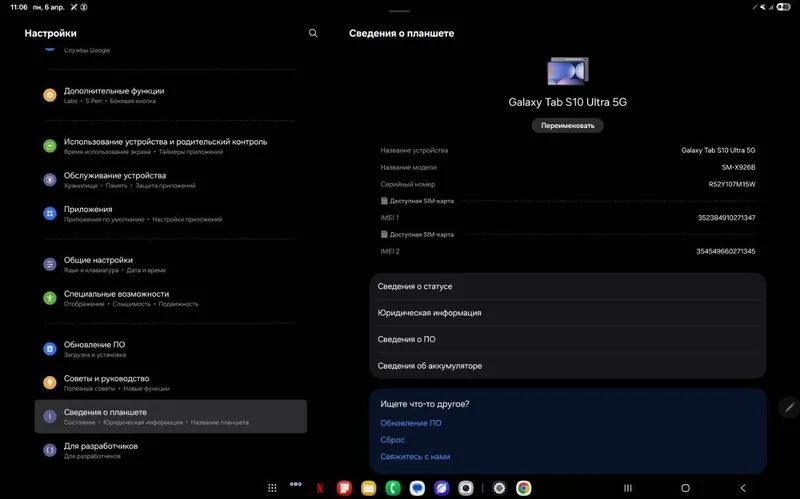Click the info icon beside Сведения о планшете
Viewport: 800px width, 499px height.
pos(49,416)
